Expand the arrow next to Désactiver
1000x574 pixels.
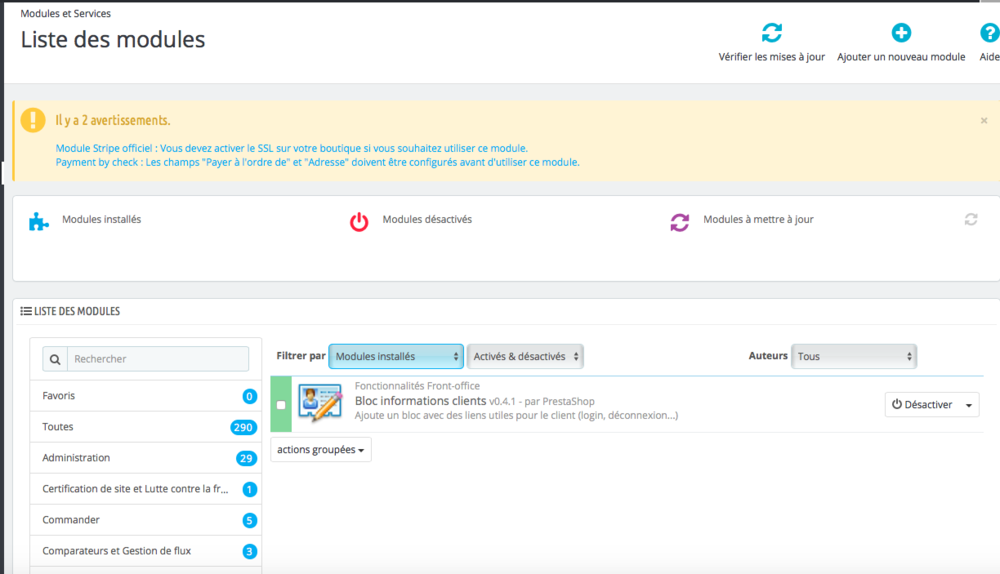pyautogui.click(x=969, y=405)
